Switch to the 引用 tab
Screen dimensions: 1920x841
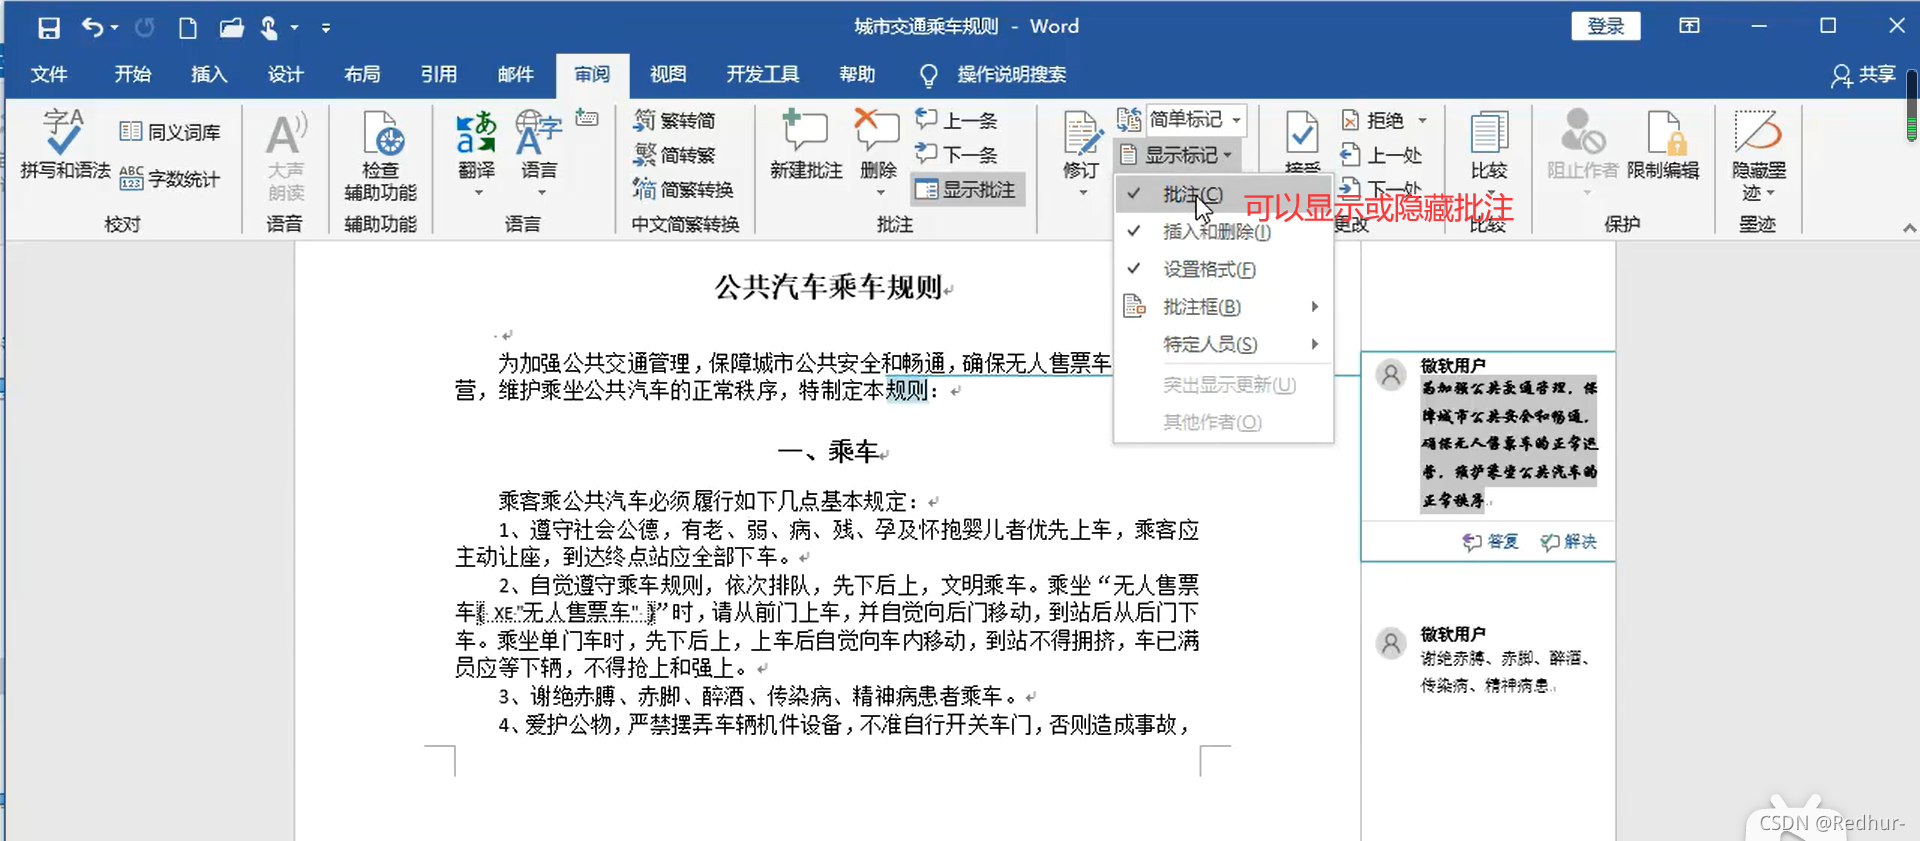[x=438, y=74]
